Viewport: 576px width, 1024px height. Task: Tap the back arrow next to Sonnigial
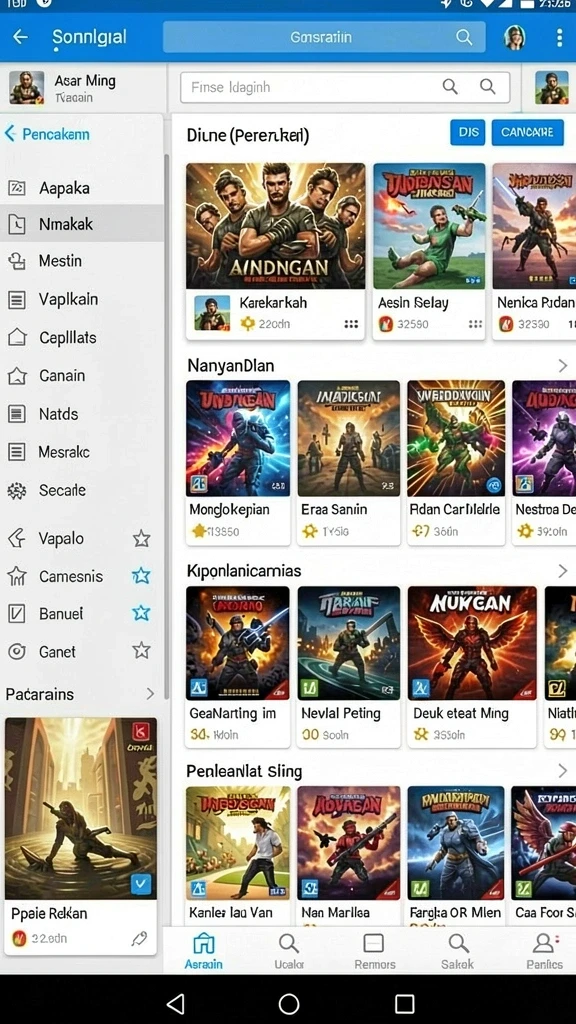21,37
